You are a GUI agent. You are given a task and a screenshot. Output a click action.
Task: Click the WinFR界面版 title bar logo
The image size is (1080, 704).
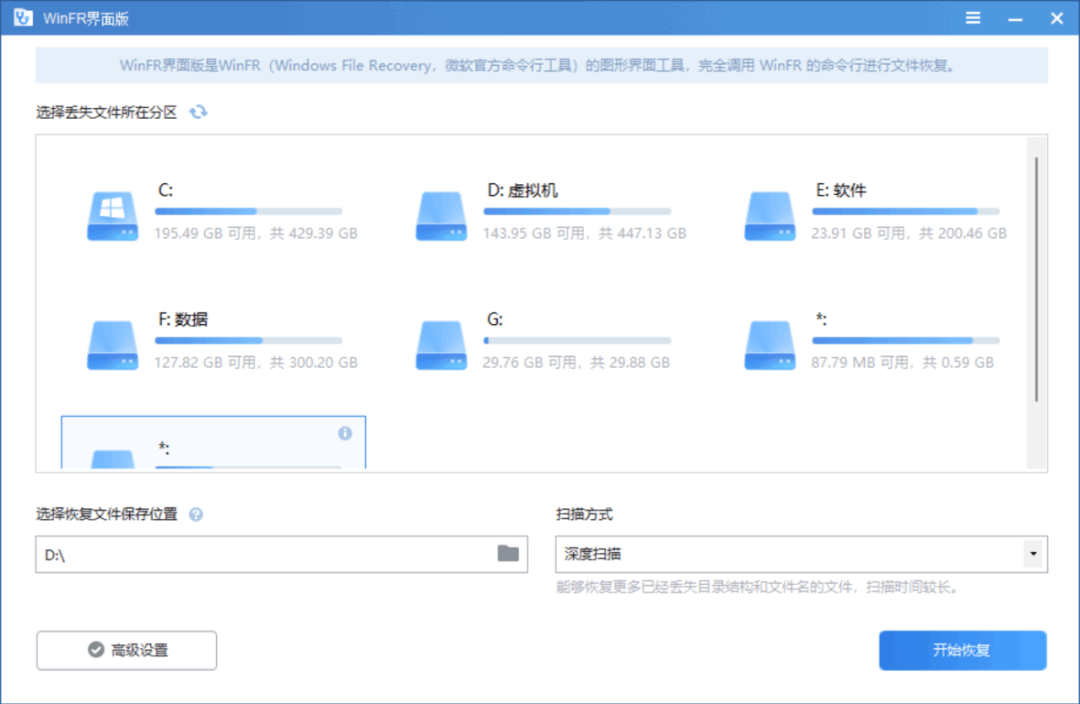click(x=21, y=17)
